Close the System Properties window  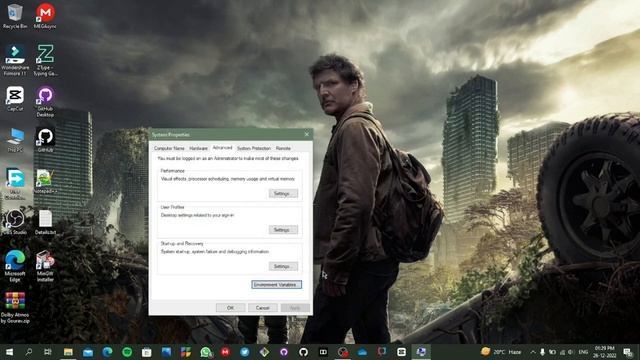point(307,134)
